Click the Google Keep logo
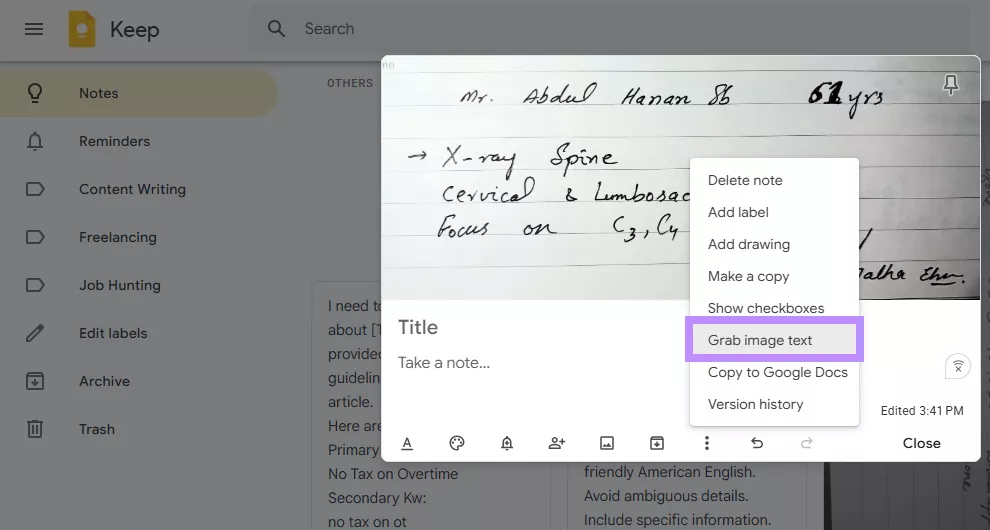990x530 pixels. [82, 29]
